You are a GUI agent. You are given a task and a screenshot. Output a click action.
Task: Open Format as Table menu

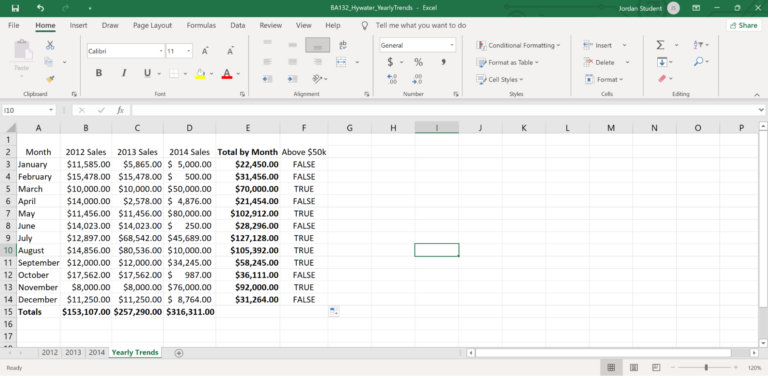(x=507, y=62)
